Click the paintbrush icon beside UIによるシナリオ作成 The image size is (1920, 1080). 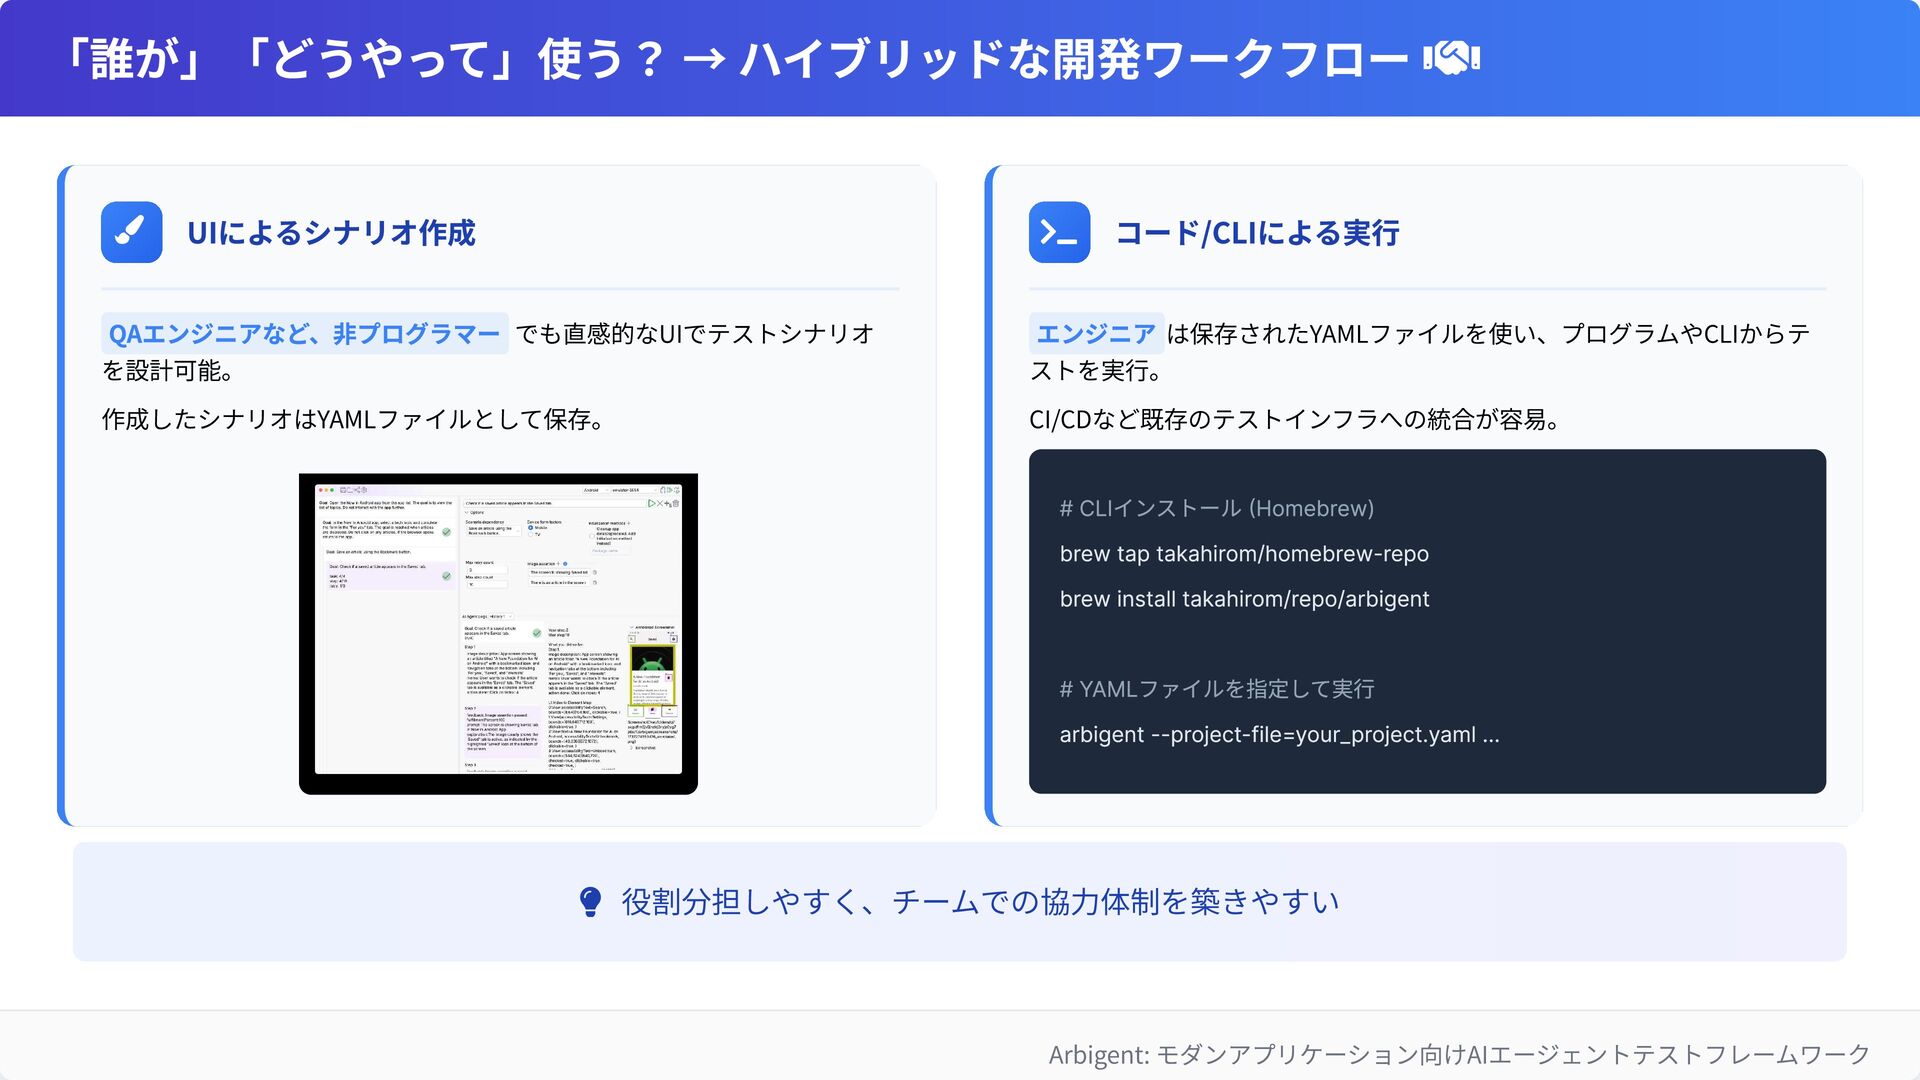[131, 232]
